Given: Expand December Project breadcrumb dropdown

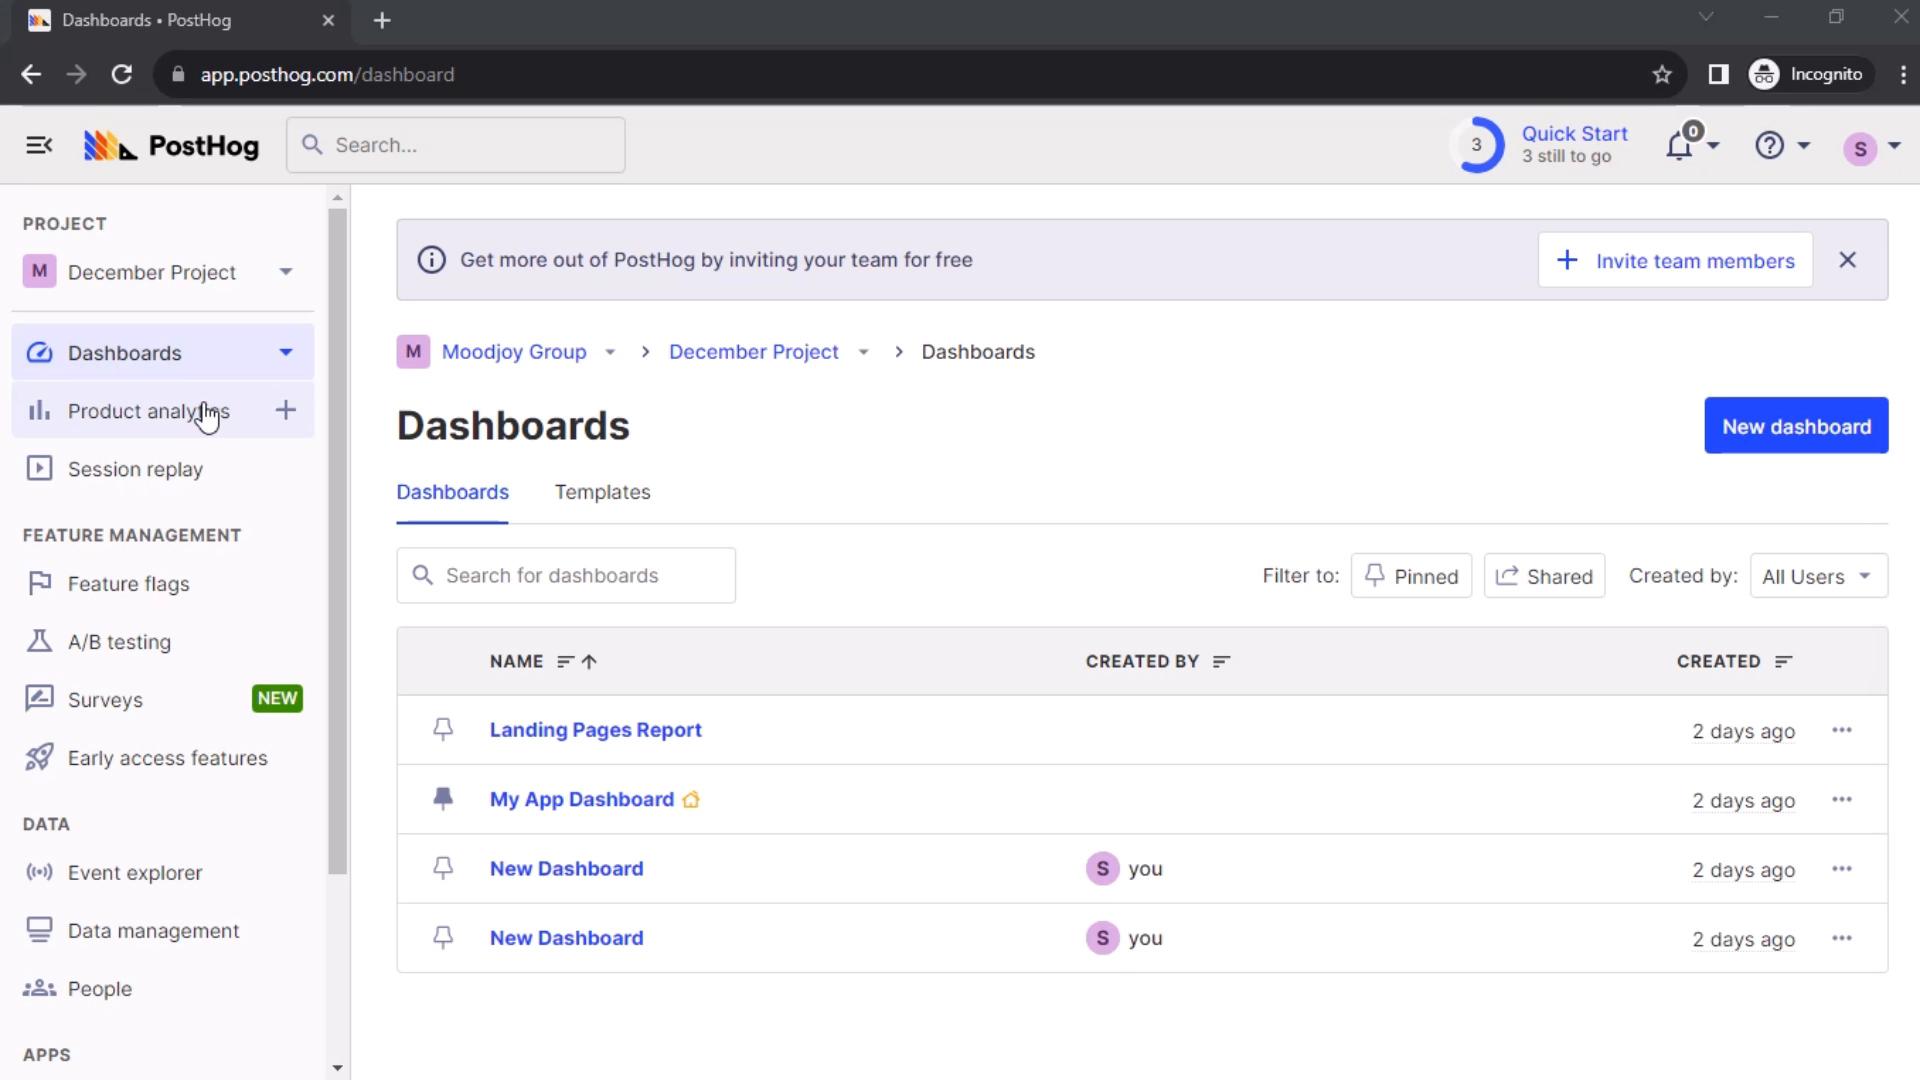Looking at the screenshot, I should (862, 351).
